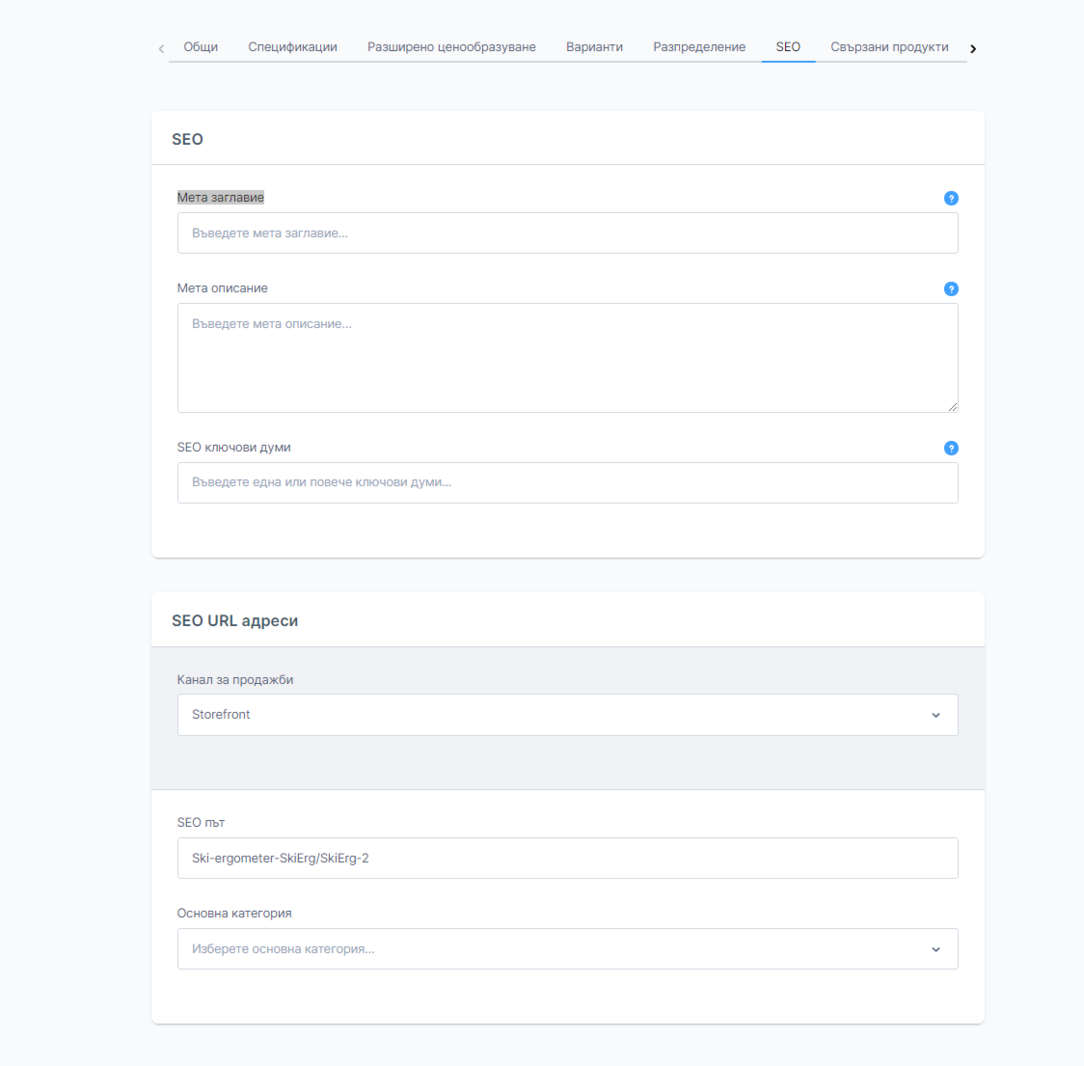This screenshot has height=1066, width=1084.
Task: Open the Основна категория dropdown
Action: [567, 949]
